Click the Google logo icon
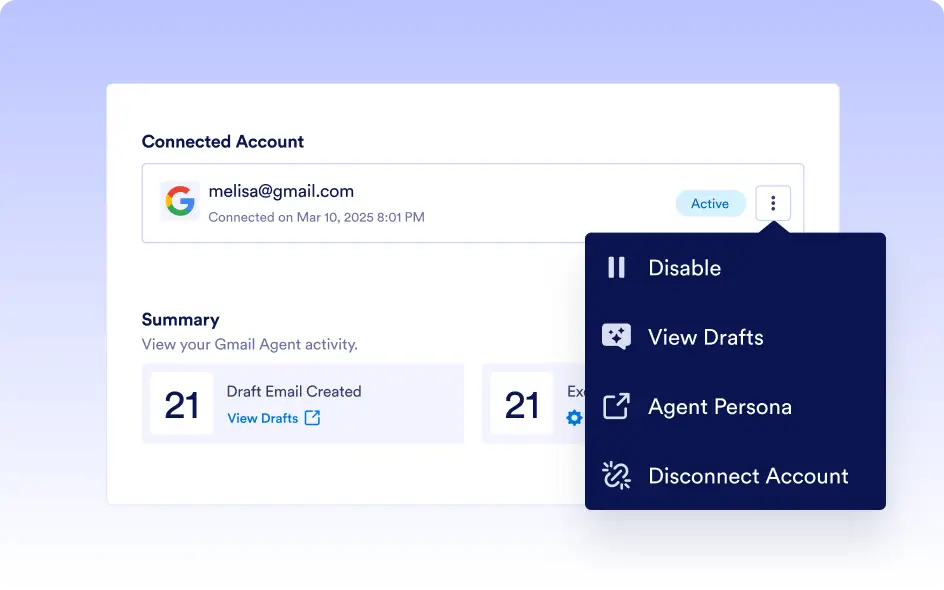Image resolution: width=944 pixels, height=590 pixels. pos(180,200)
